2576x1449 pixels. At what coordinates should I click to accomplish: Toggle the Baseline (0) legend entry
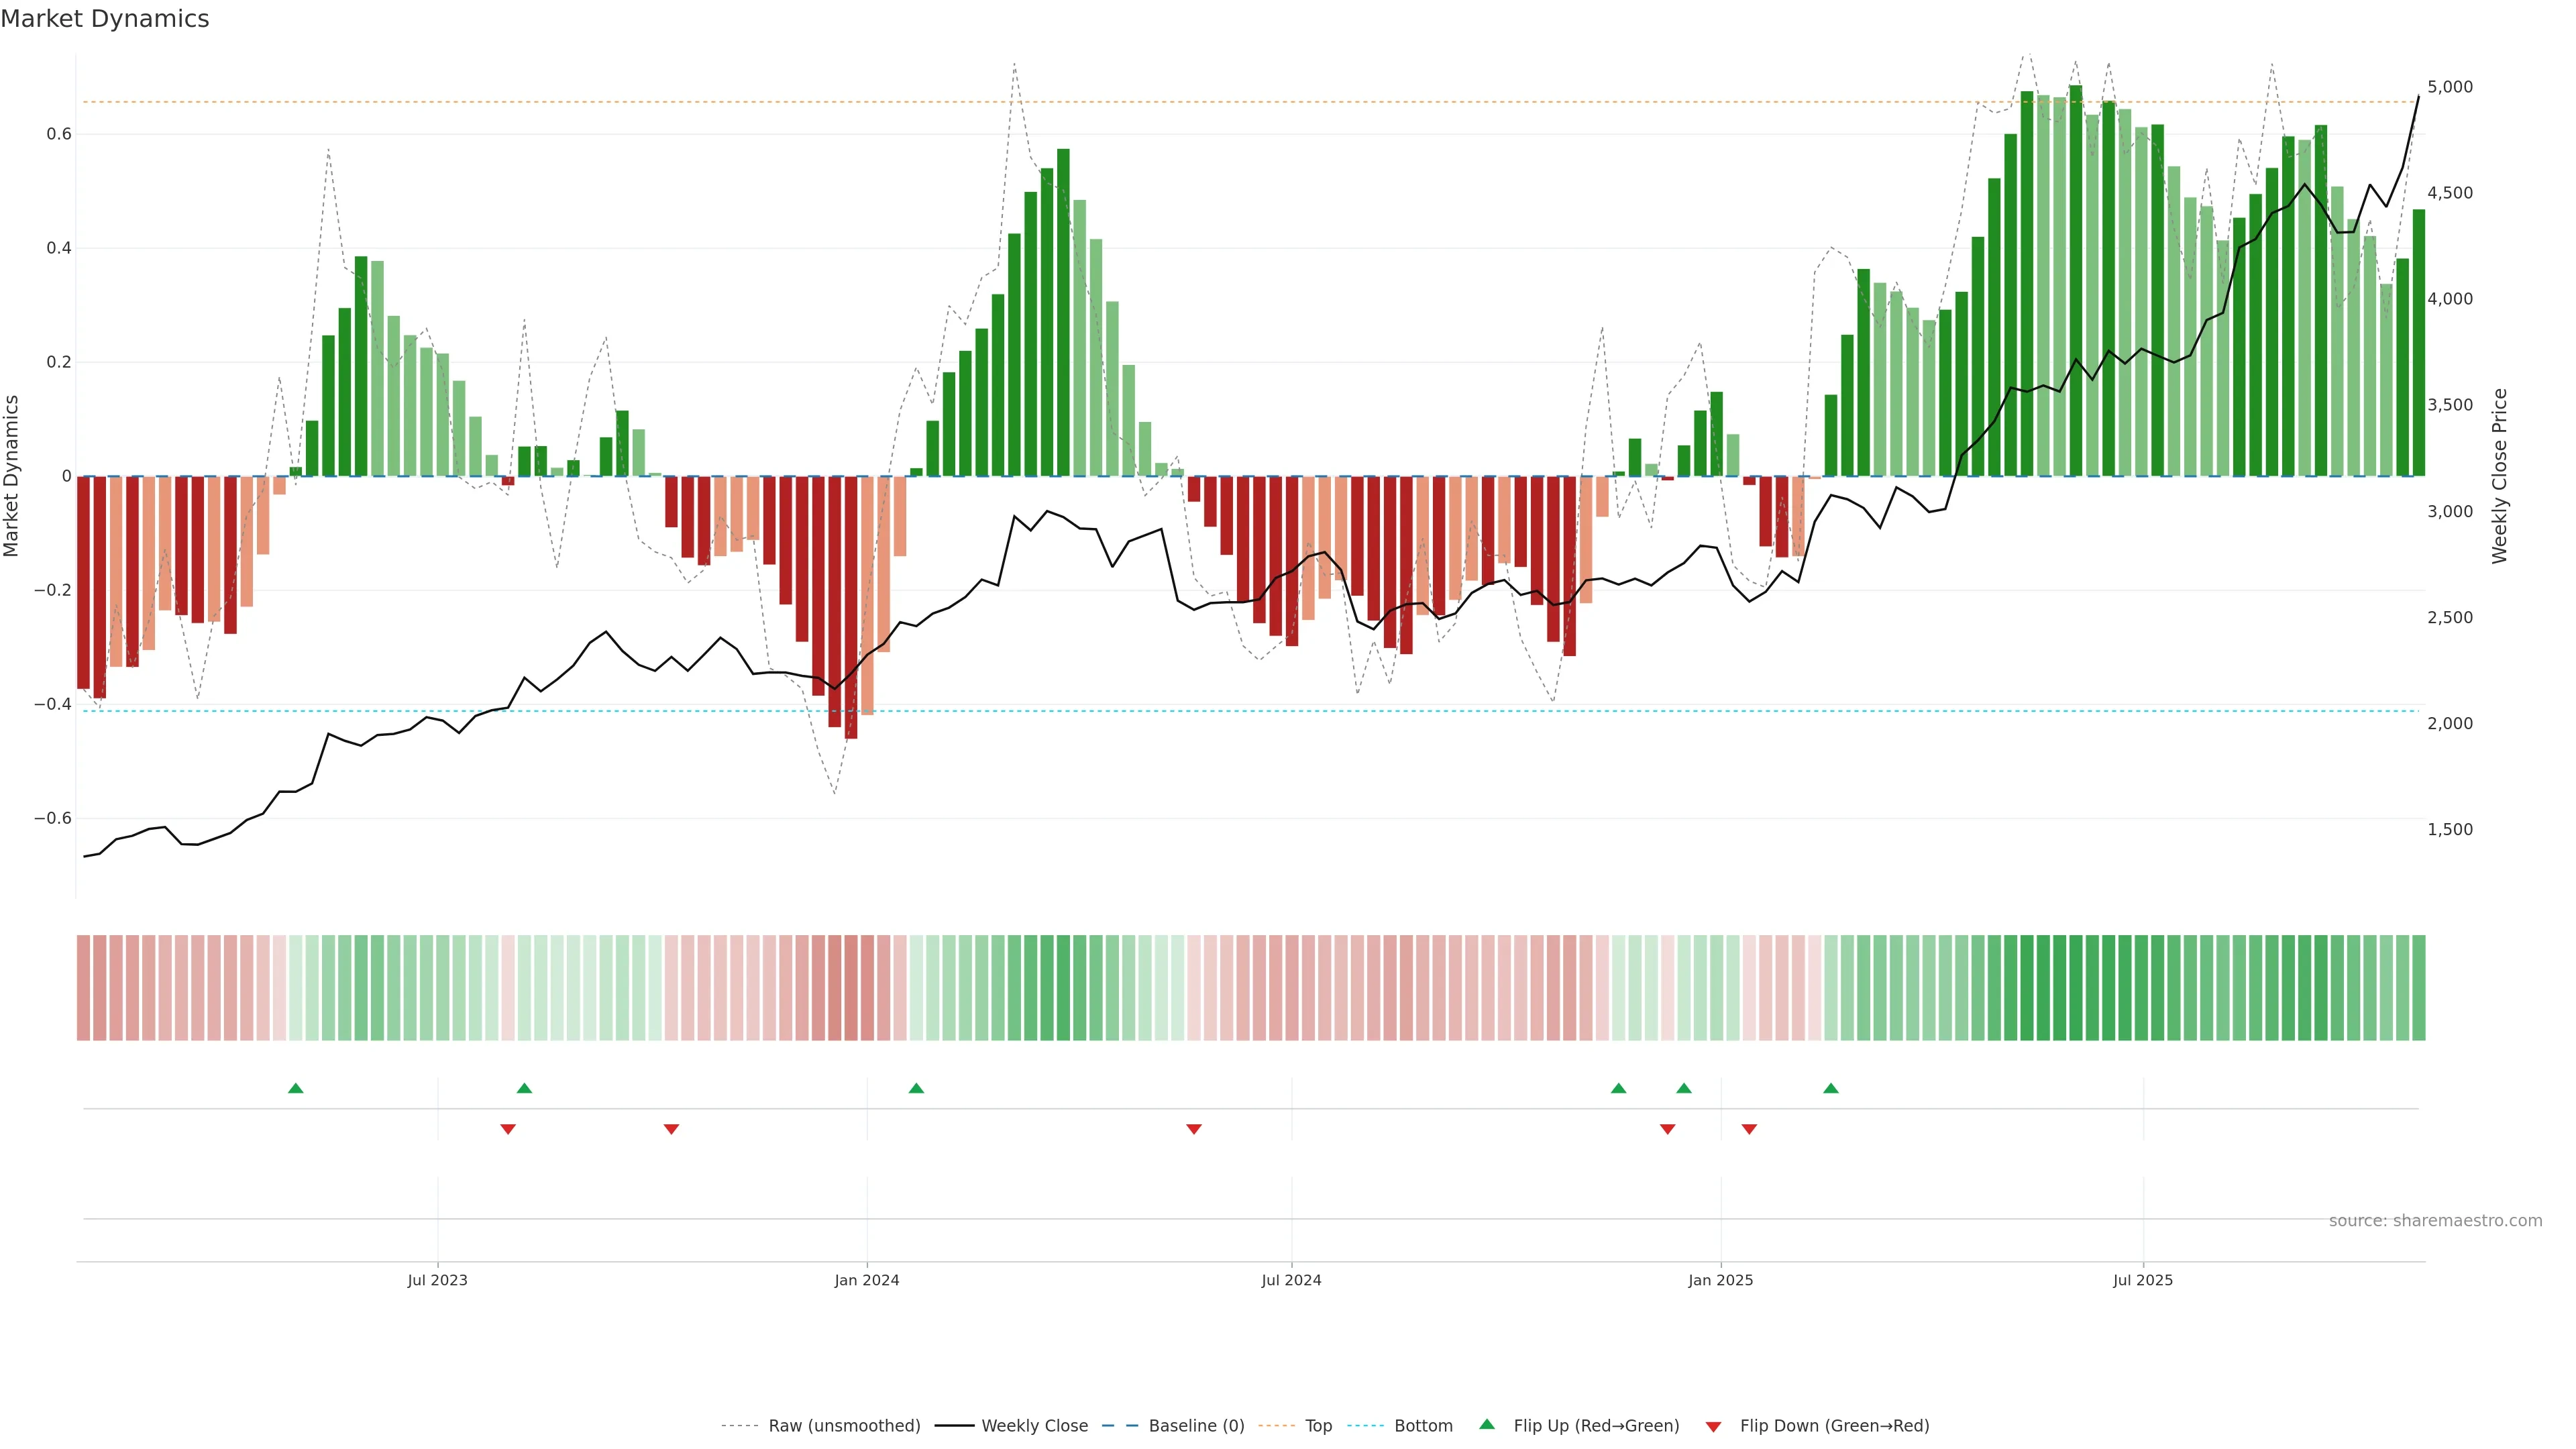click(x=1196, y=1426)
